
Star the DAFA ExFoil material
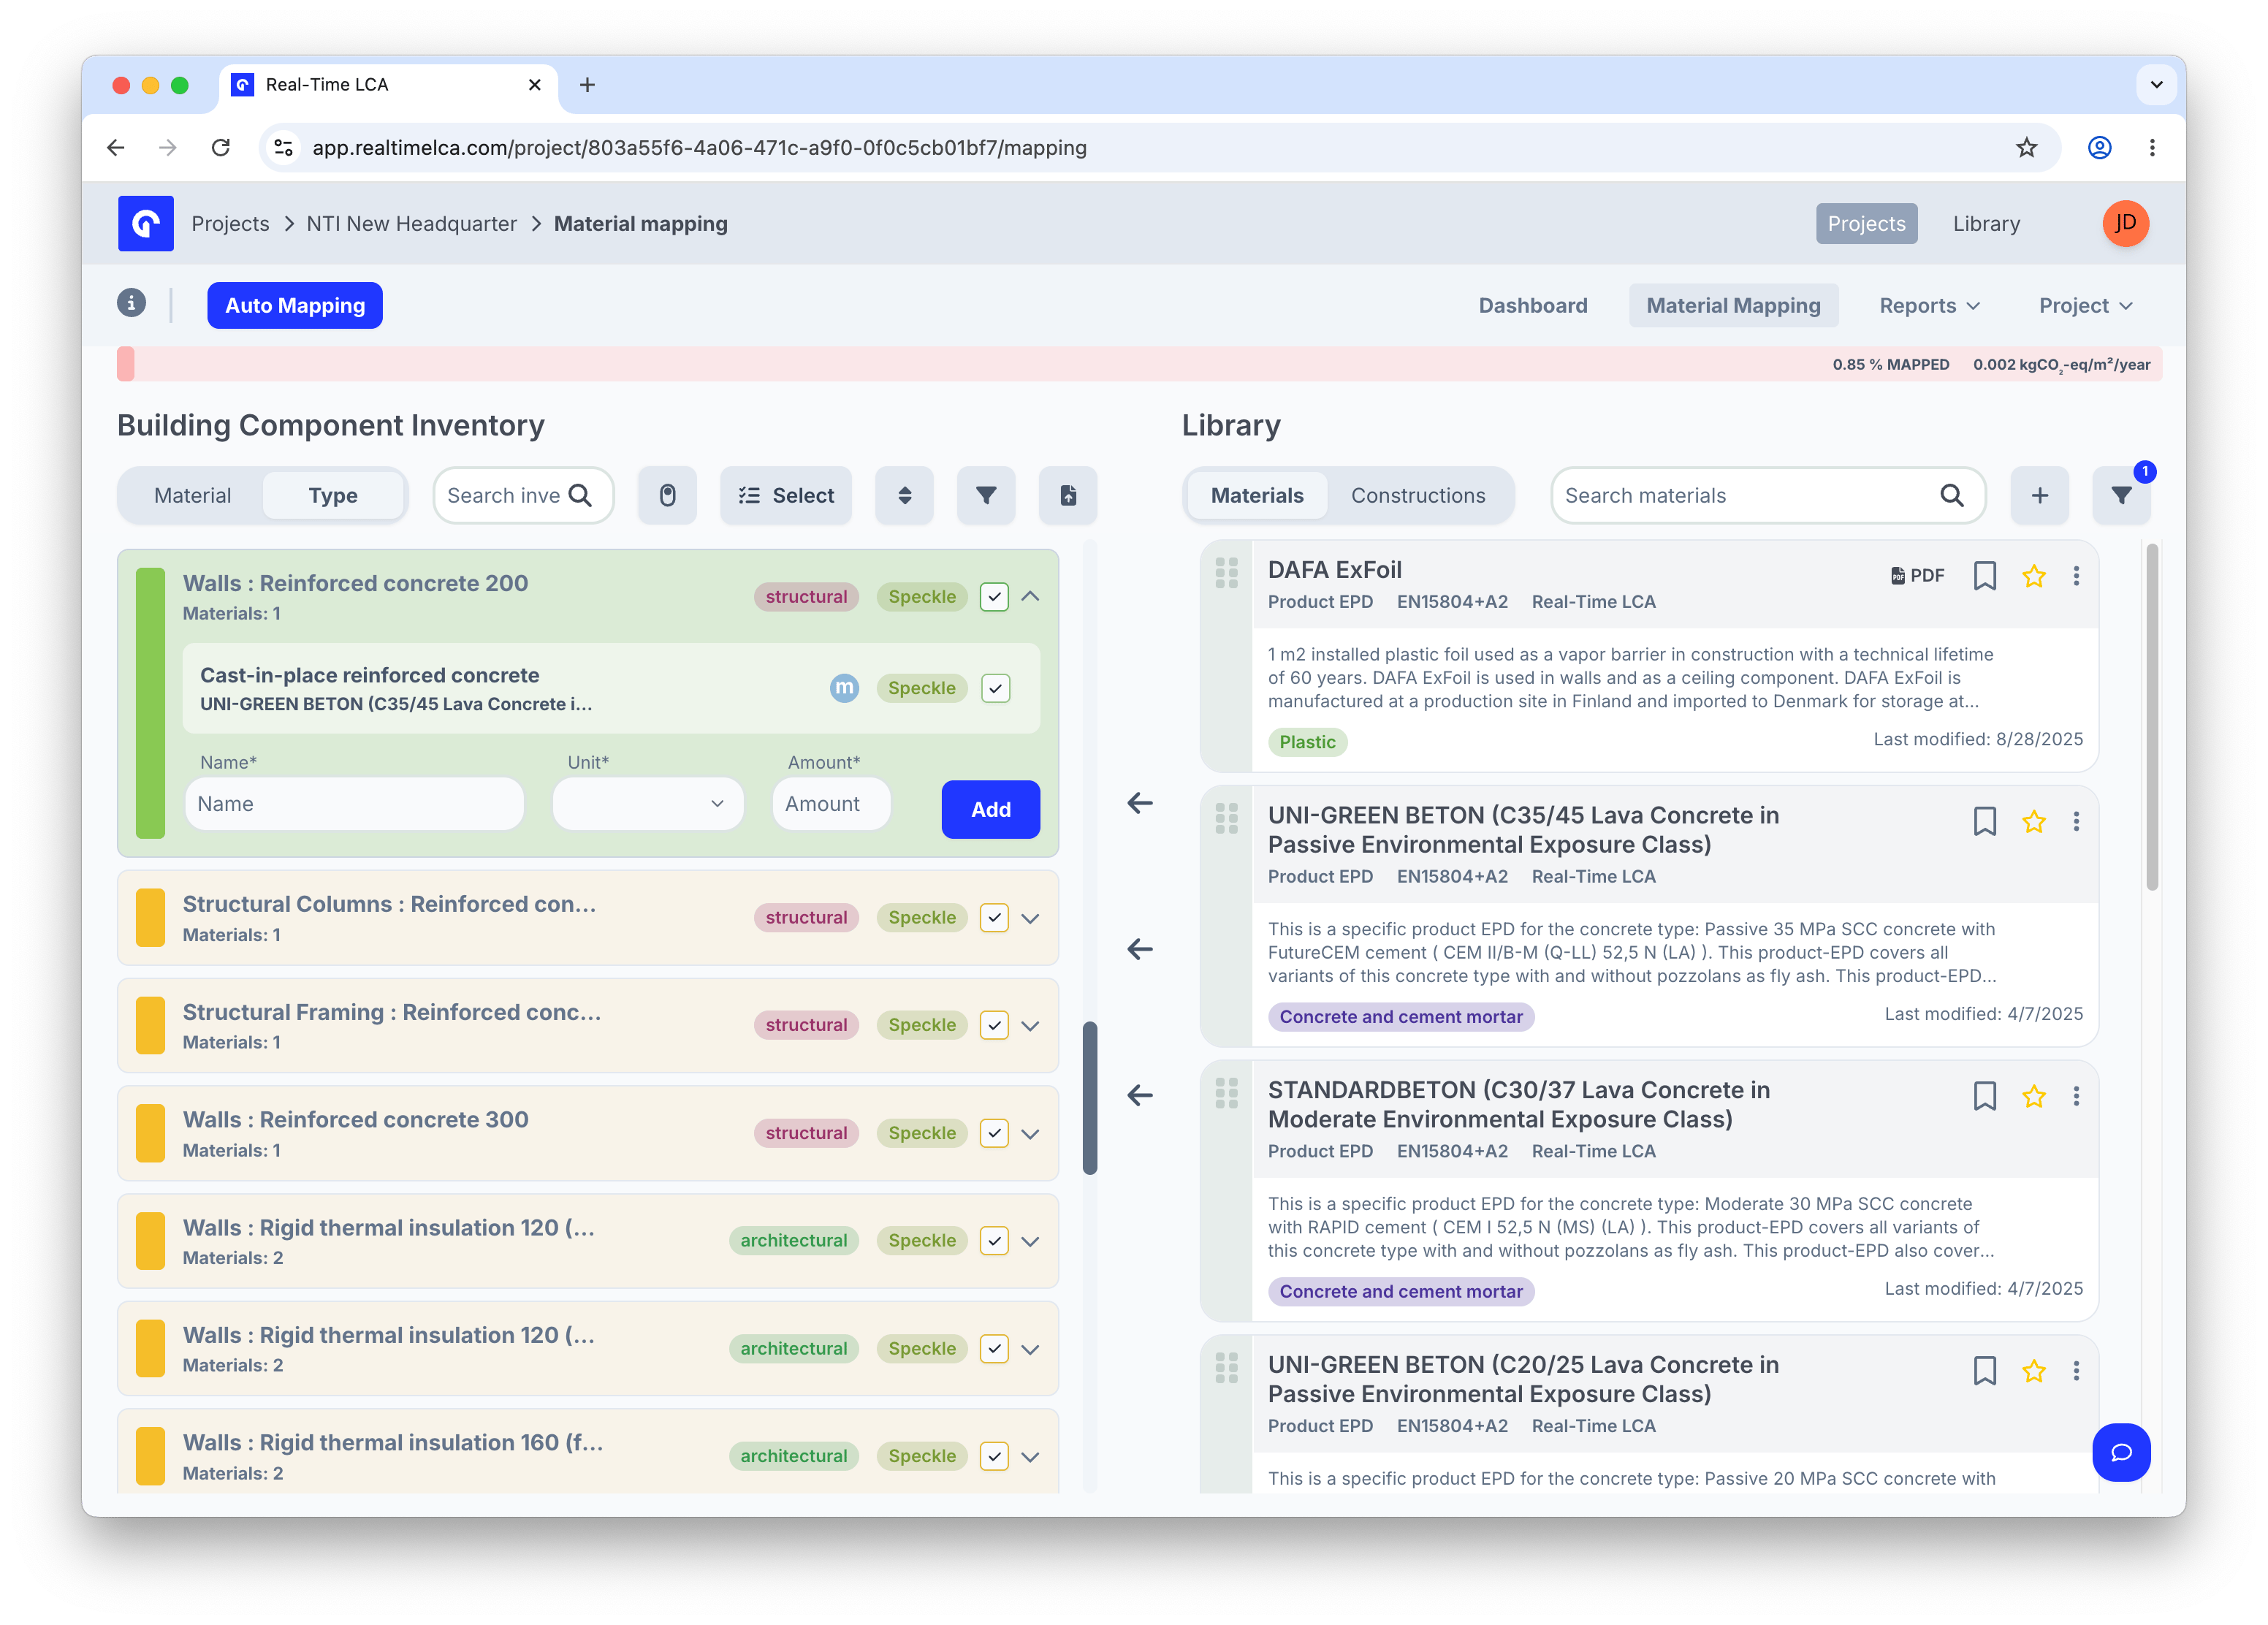point(2034,576)
